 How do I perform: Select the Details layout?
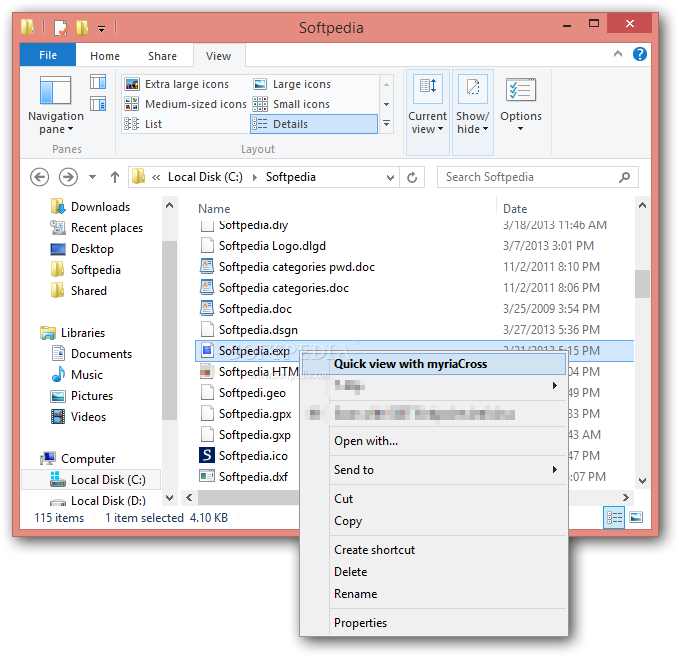coord(314,124)
